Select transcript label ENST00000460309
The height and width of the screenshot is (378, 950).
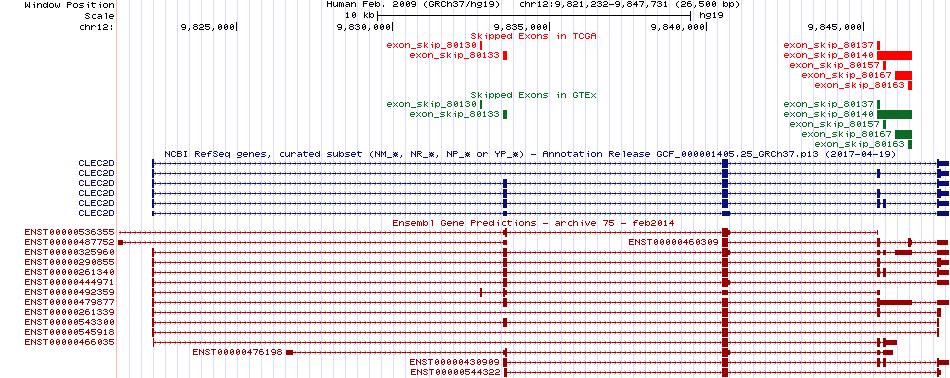pos(673,242)
